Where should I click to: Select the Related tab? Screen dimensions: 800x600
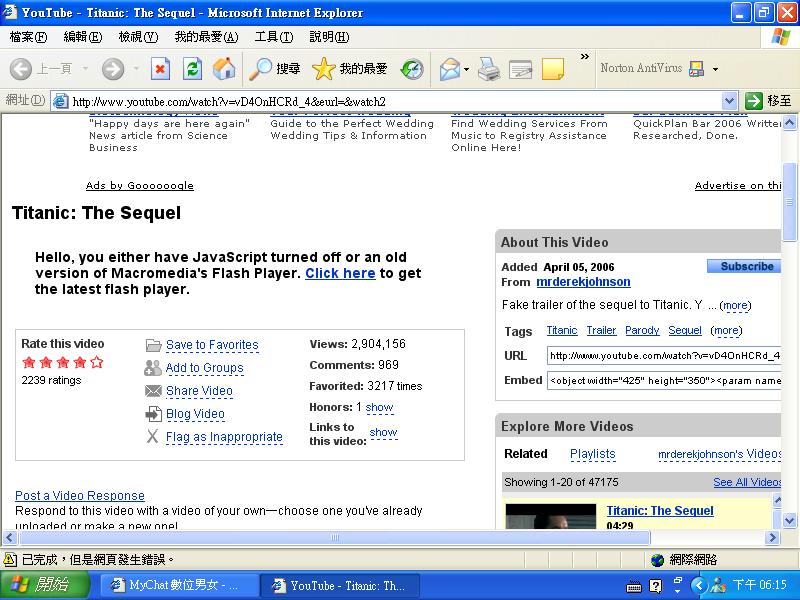pyautogui.click(x=526, y=454)
